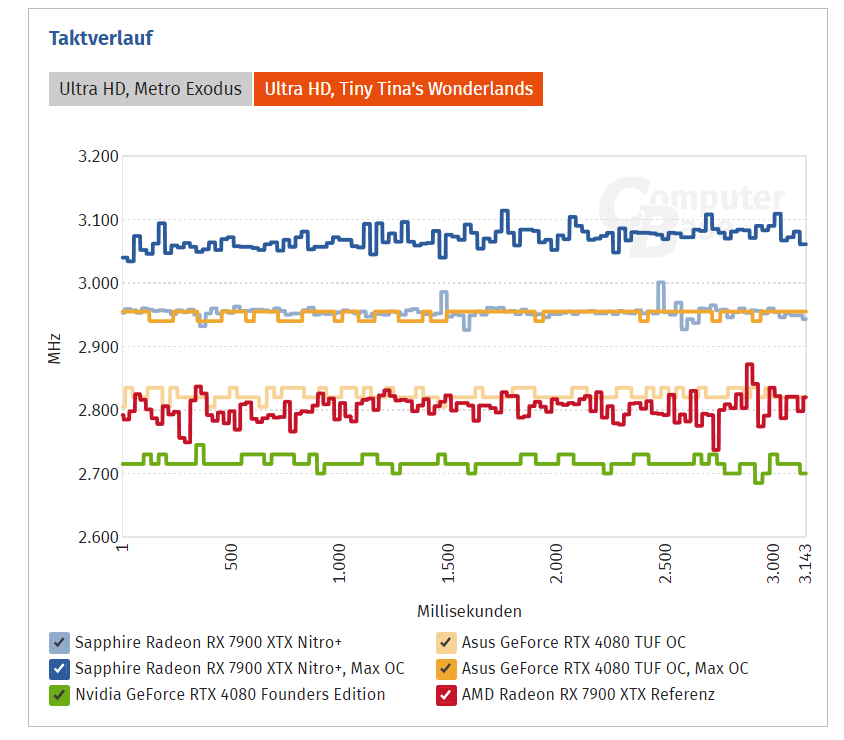Click the ComputerBase watermark logo
The image size is (844, 740).
point(691,208)
